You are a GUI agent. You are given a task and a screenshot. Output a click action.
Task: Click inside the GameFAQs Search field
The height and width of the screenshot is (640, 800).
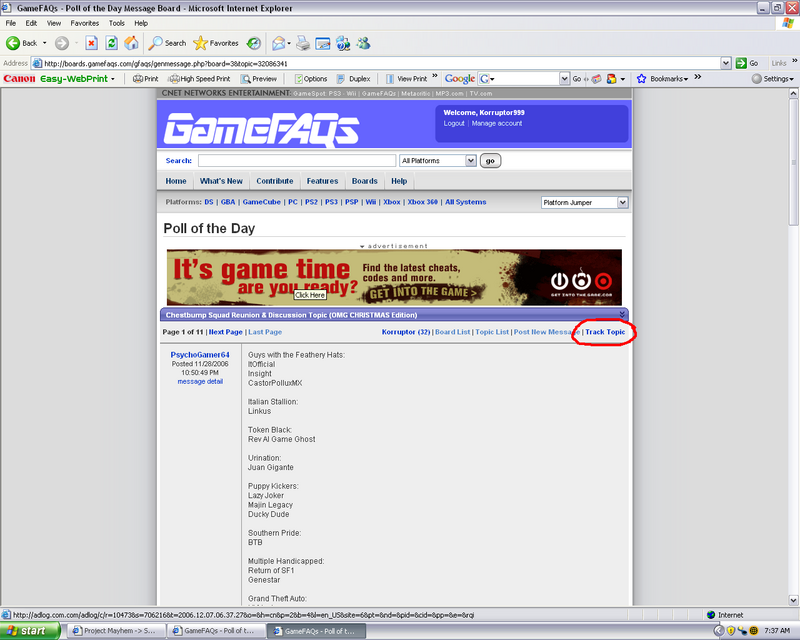(296, 160)
